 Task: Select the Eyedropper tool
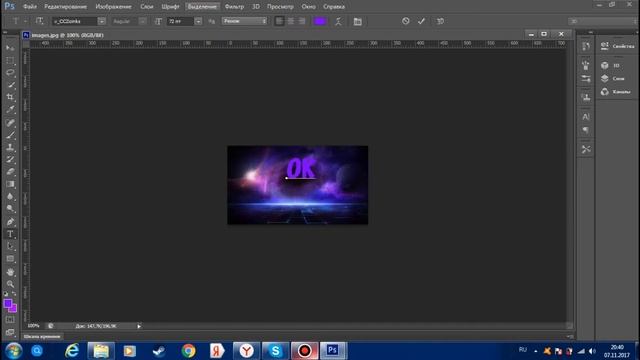[10, 109]
